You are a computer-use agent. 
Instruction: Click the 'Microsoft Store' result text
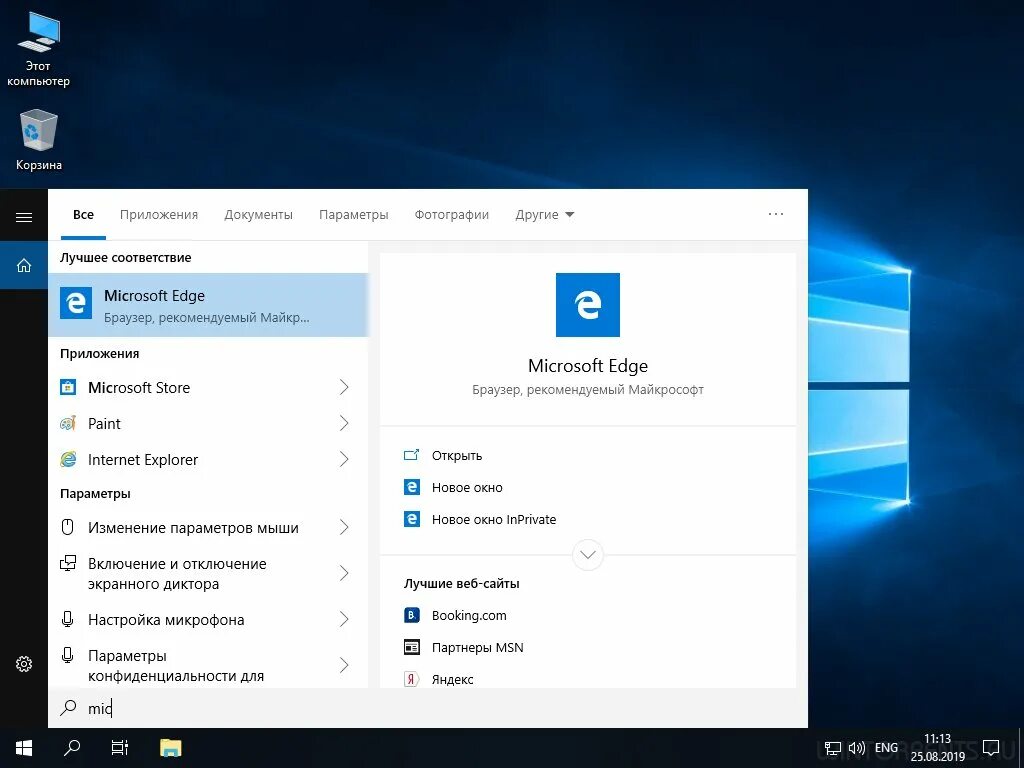[139, 388]
